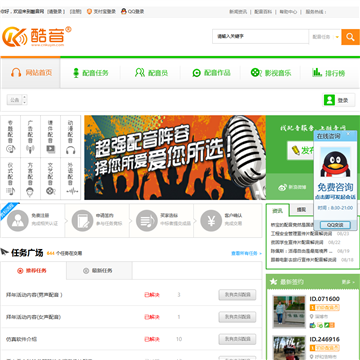Viewport: 360px width, 360px height.
Task: Click the 发布 pencil publish button
Action: [301, 150]
